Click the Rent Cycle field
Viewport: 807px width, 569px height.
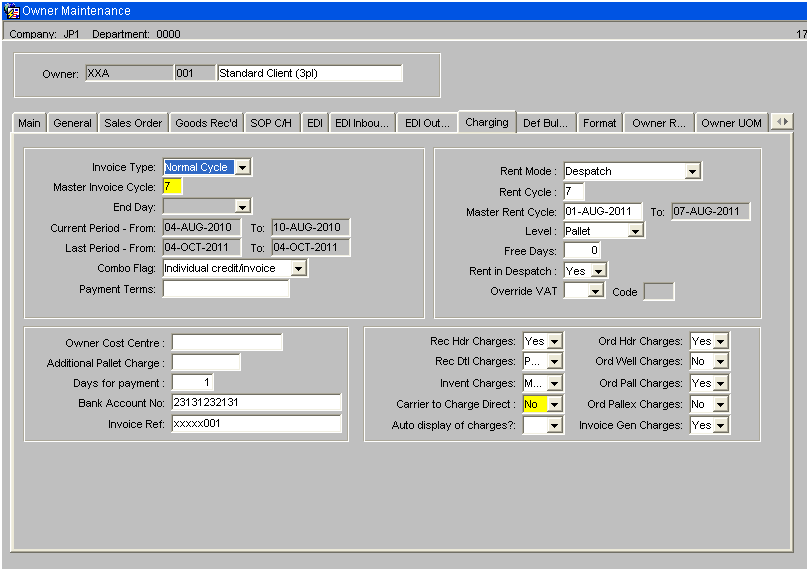pyautogui.click(x=574, y=191)
